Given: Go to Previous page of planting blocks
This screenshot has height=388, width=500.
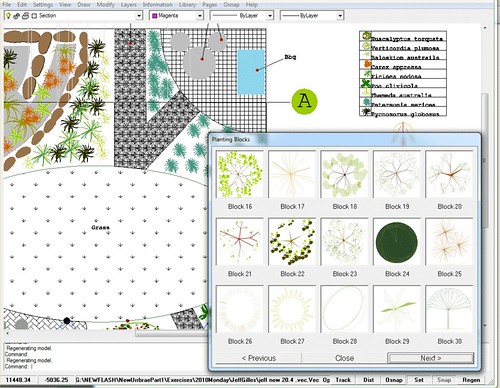Looking at the screenshot, I should pos(259,358).
